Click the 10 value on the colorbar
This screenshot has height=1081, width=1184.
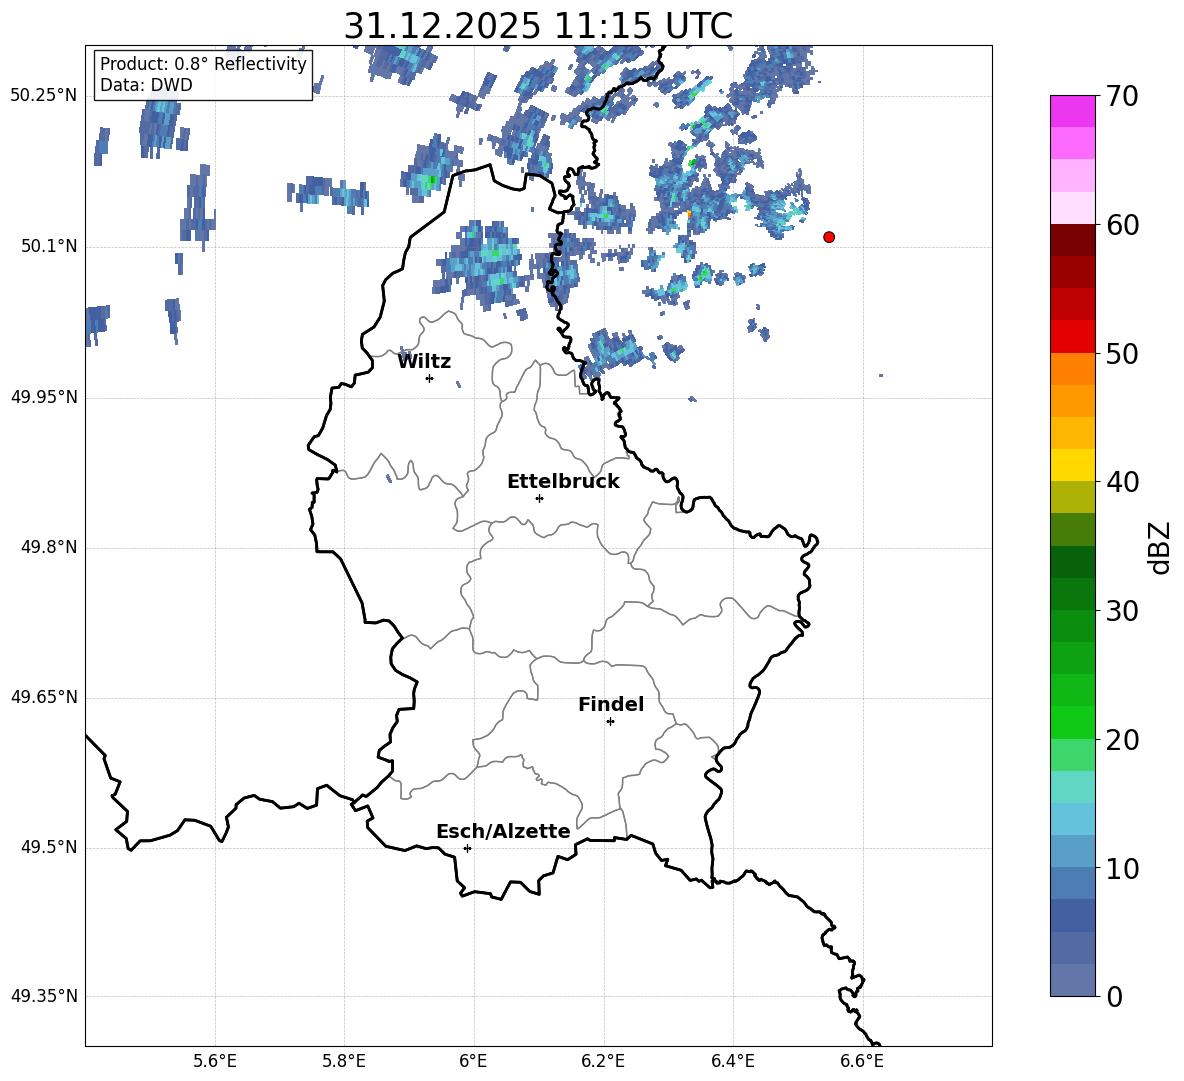[1122, 868]
